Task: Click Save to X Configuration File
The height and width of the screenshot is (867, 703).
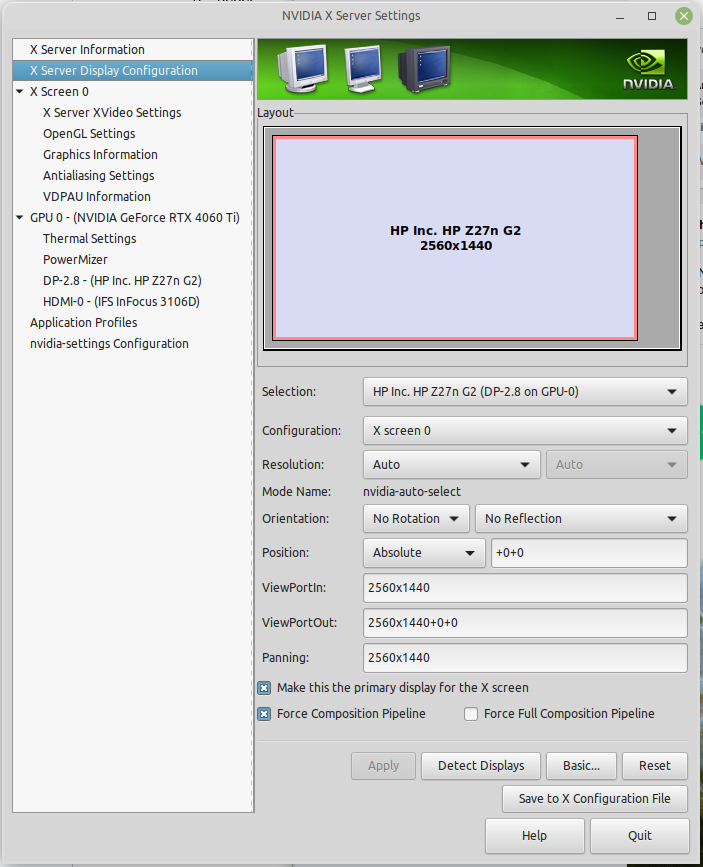Action: pyautogui.click(x=595, y=799)
